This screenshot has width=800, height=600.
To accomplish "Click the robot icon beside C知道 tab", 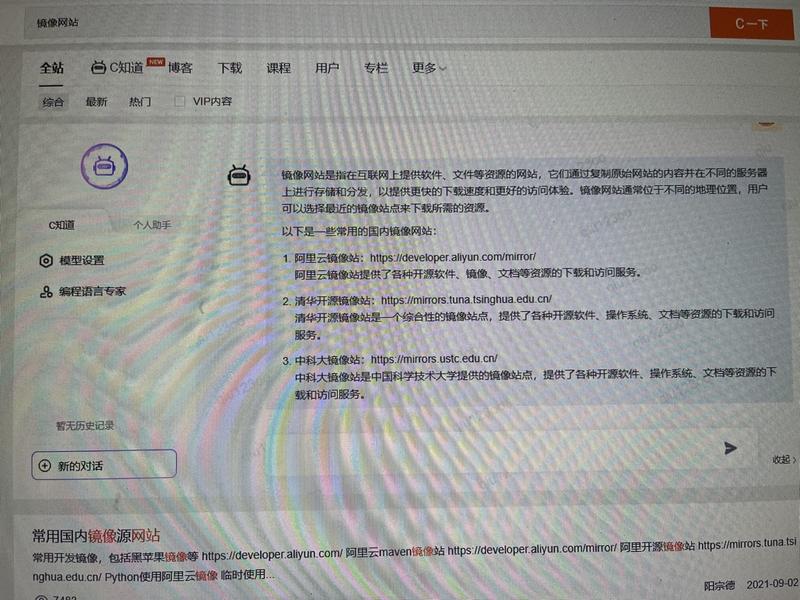I will [98, 67].
